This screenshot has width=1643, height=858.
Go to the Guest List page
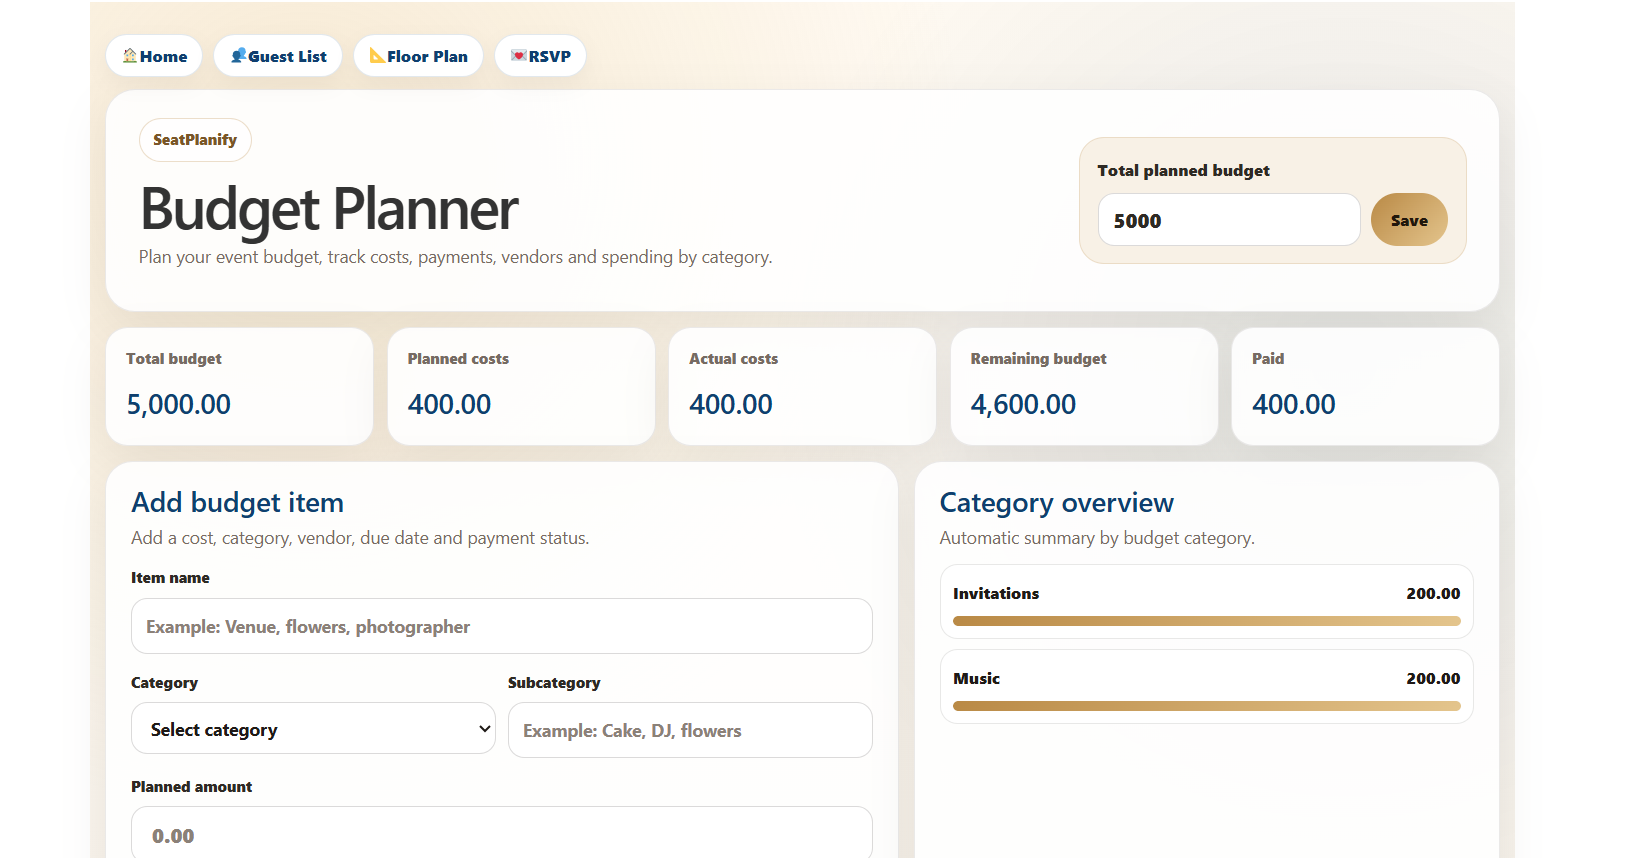coord(278,56)
